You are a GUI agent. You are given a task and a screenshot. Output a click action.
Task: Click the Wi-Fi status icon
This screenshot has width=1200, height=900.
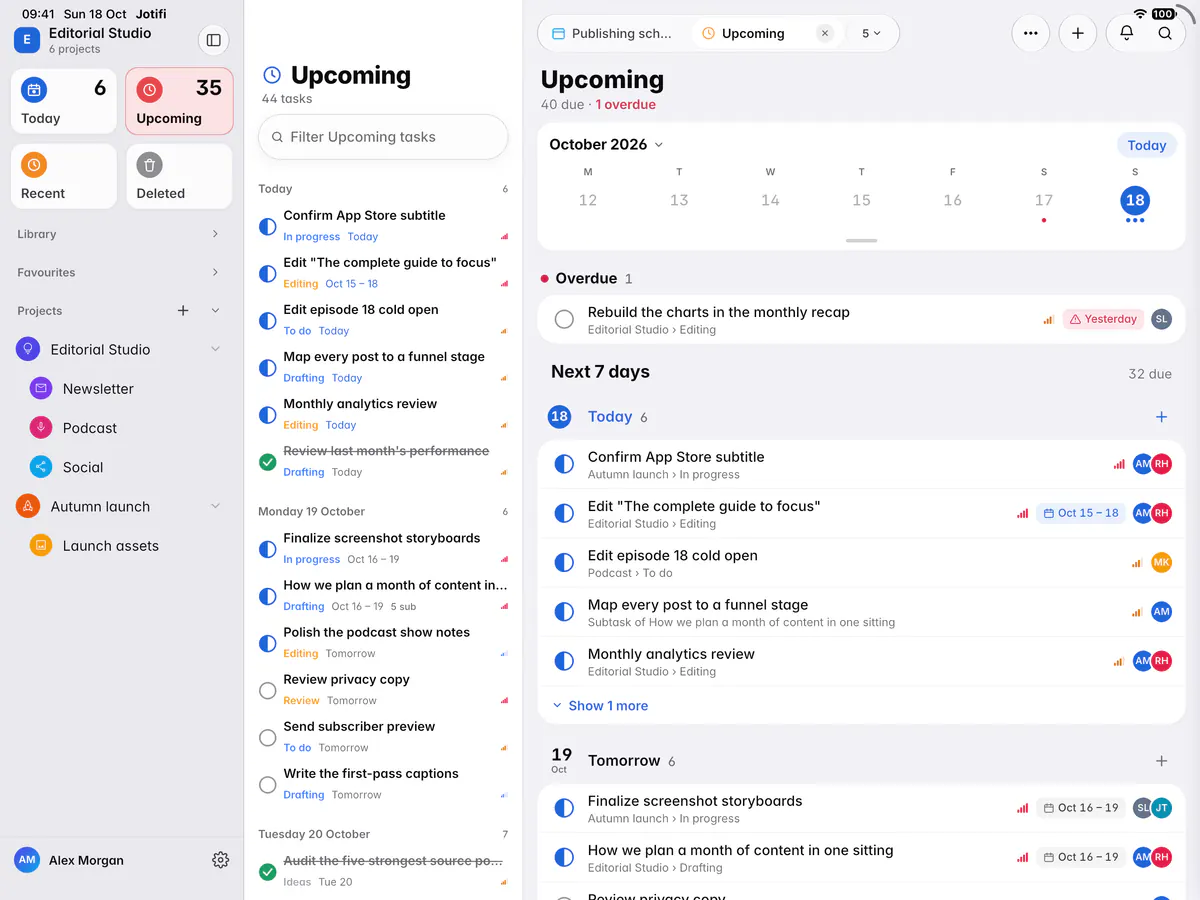click(x=1140, y=14)
